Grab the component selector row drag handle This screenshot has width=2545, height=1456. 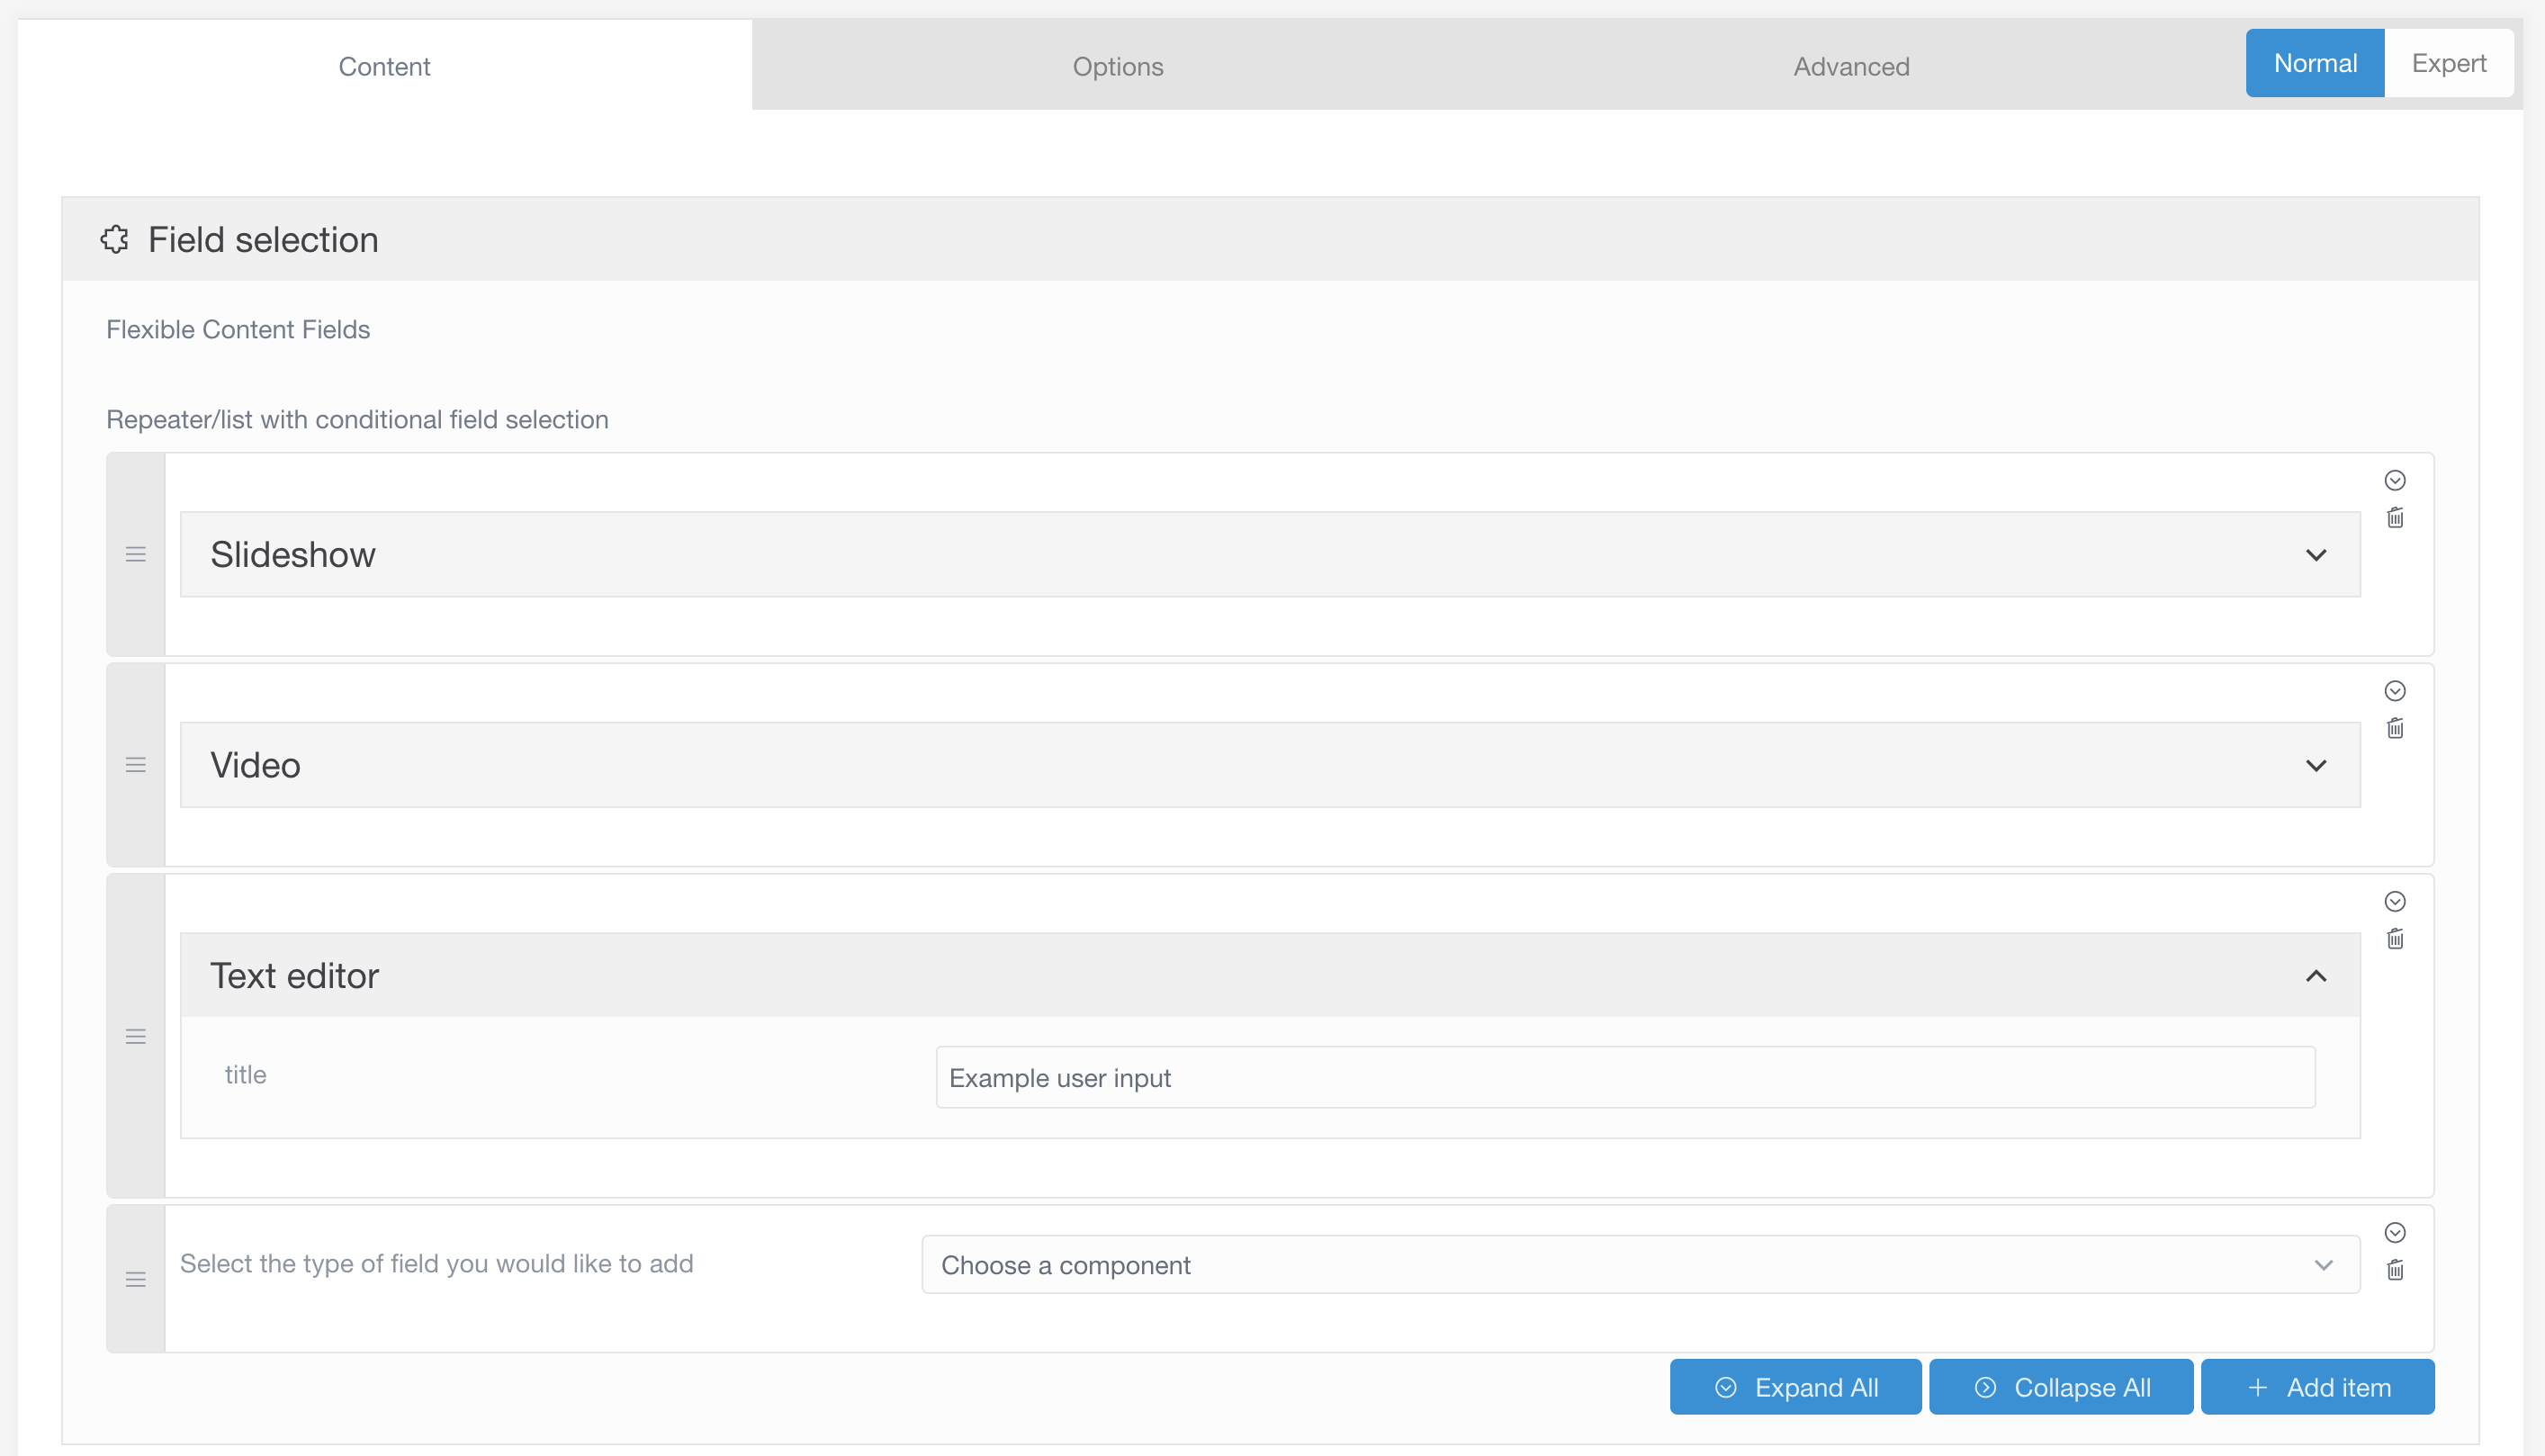pyautogui.click(x=136, y=1279)
